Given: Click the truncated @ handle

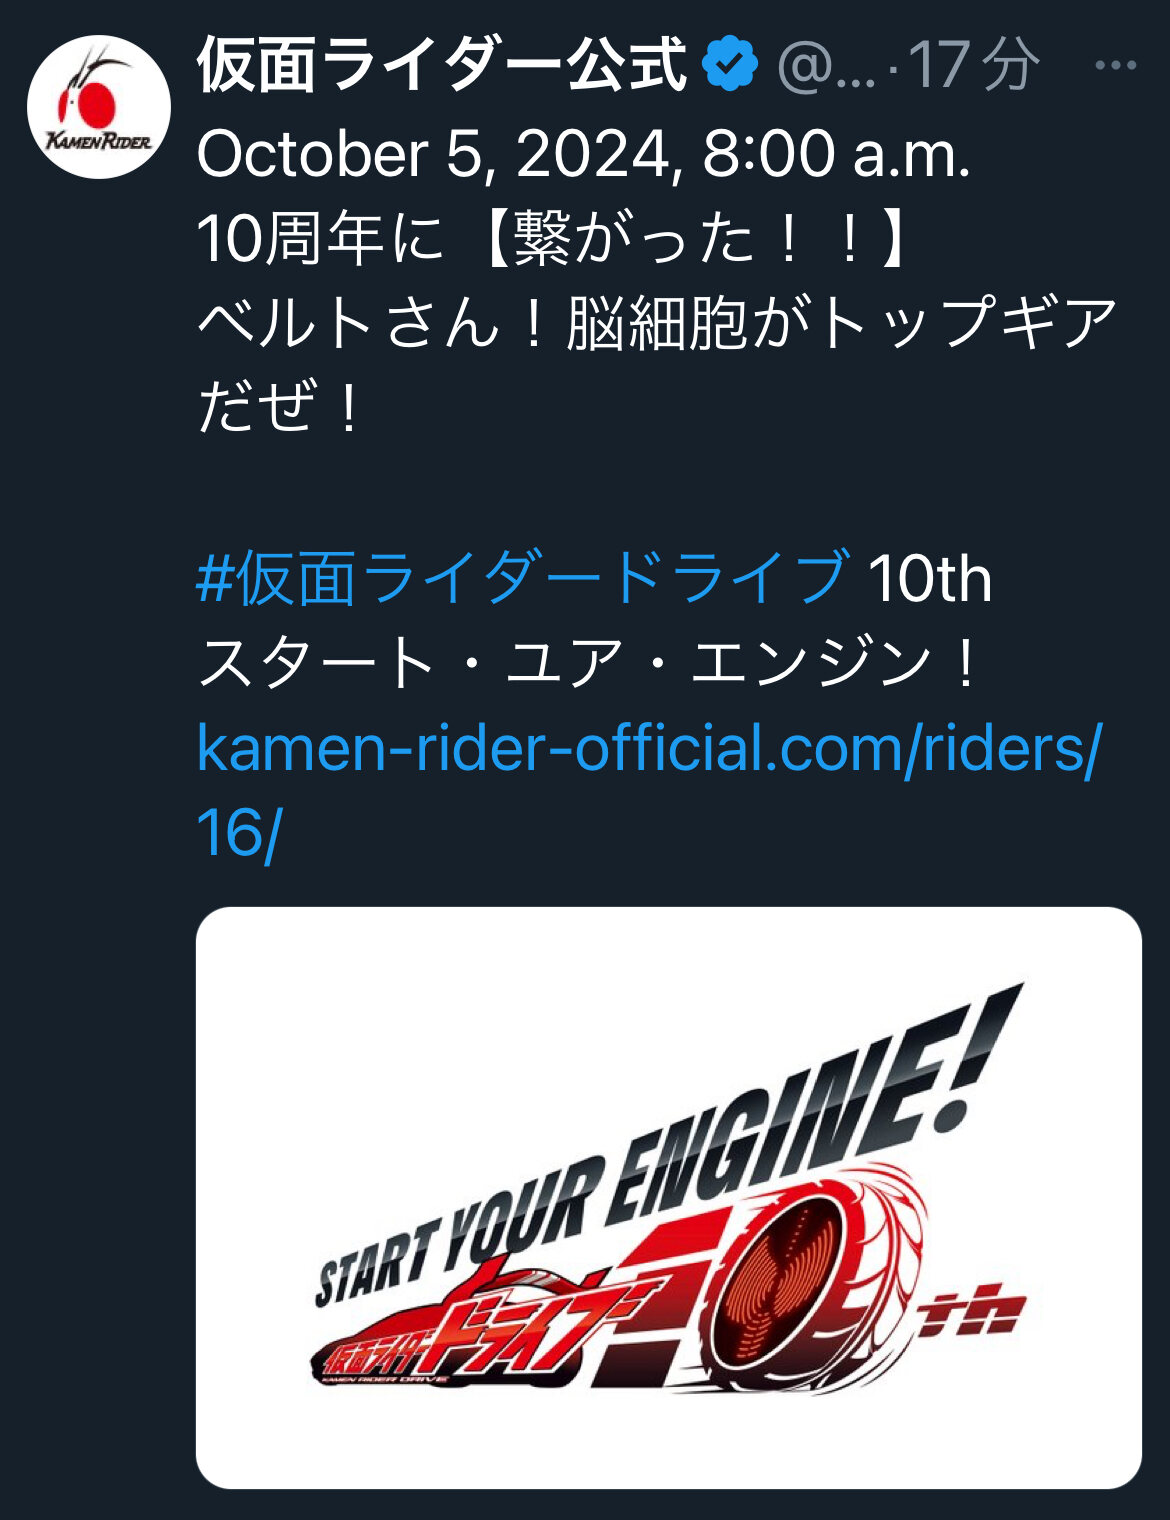Looking at the screenshot, I should coord(826,67).
